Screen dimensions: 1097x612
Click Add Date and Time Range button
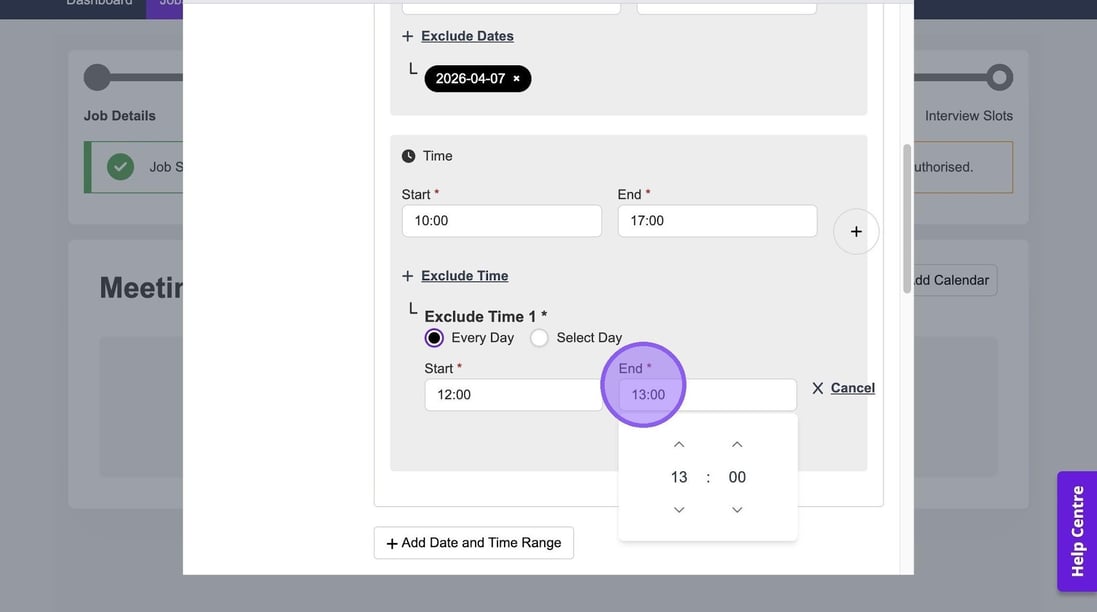click(x=474, y=543)
